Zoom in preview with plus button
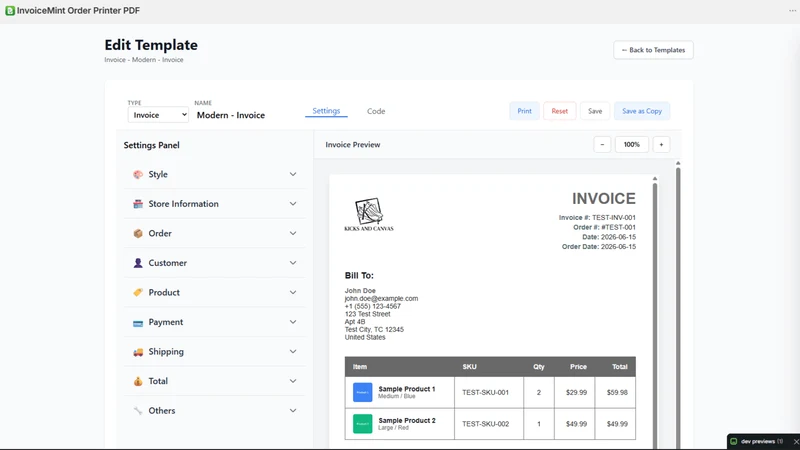This screenshot has width=800, height=450. (x=661, y=145)
